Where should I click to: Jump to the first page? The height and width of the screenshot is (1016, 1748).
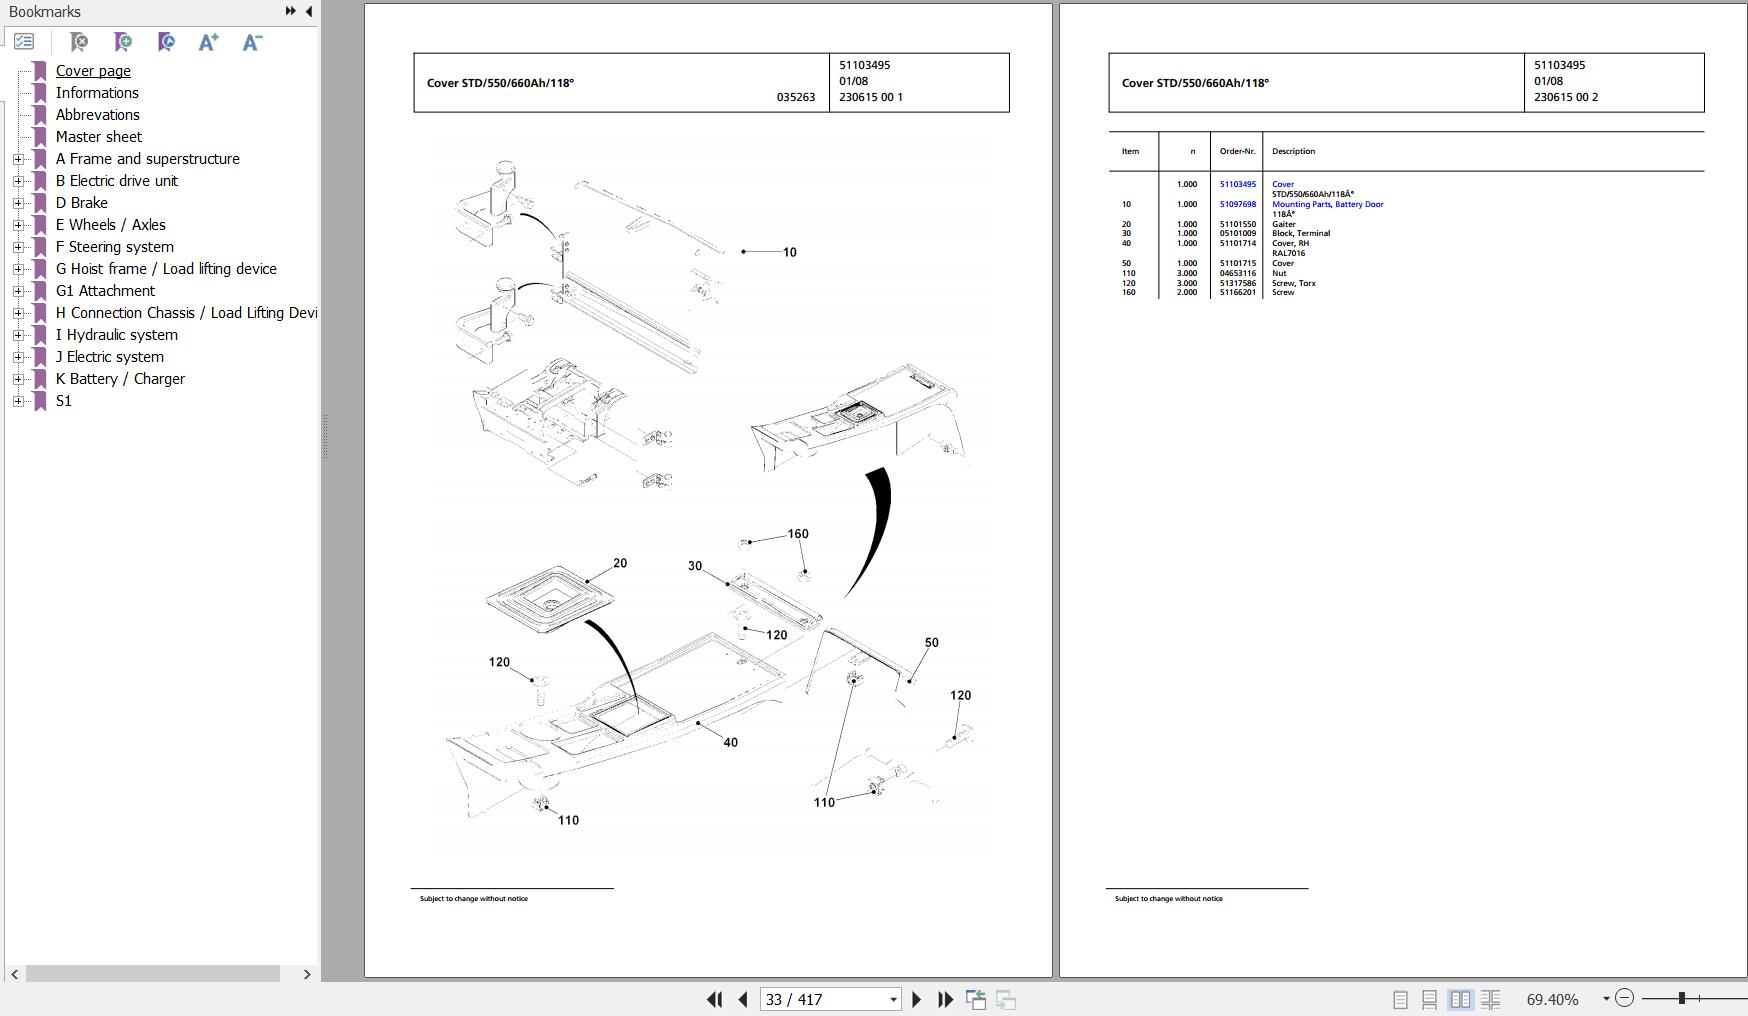(714, 999)
